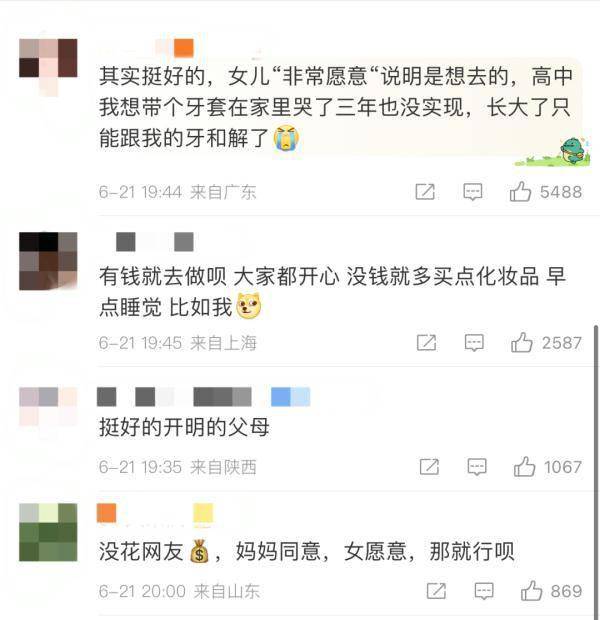Like the comment from 上海

pos(522,342)
